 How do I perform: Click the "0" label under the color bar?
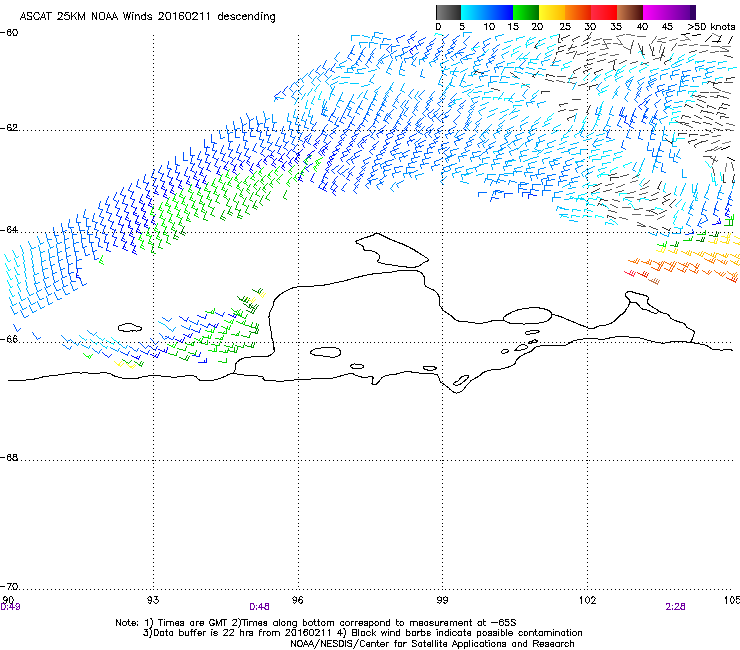(x=438, y=27)
